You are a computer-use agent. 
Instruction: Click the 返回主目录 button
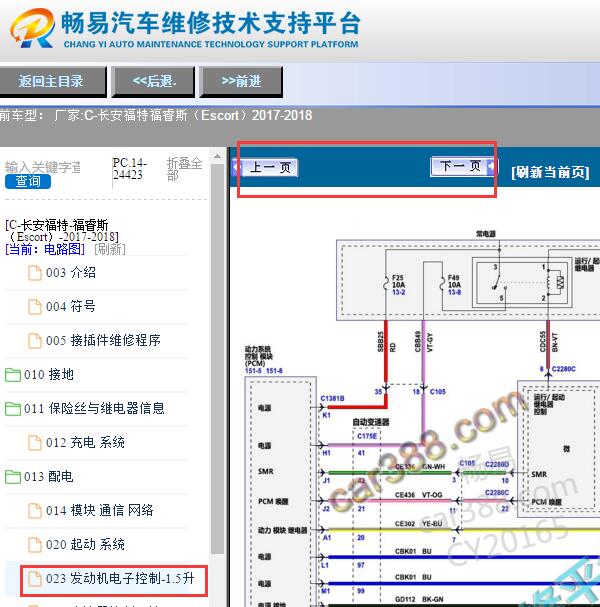51,81
